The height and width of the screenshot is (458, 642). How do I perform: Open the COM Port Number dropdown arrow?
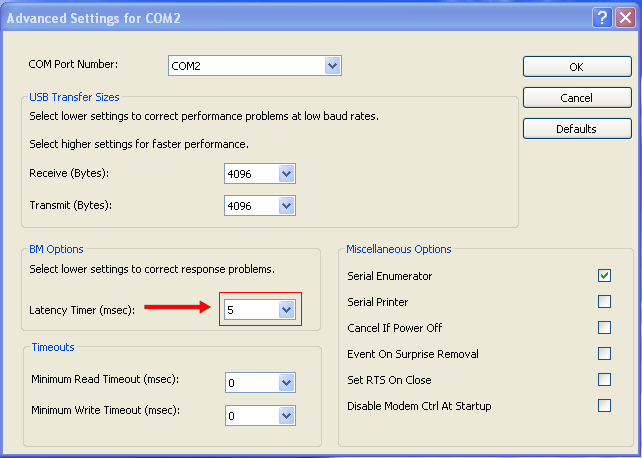tap(332, 66)
